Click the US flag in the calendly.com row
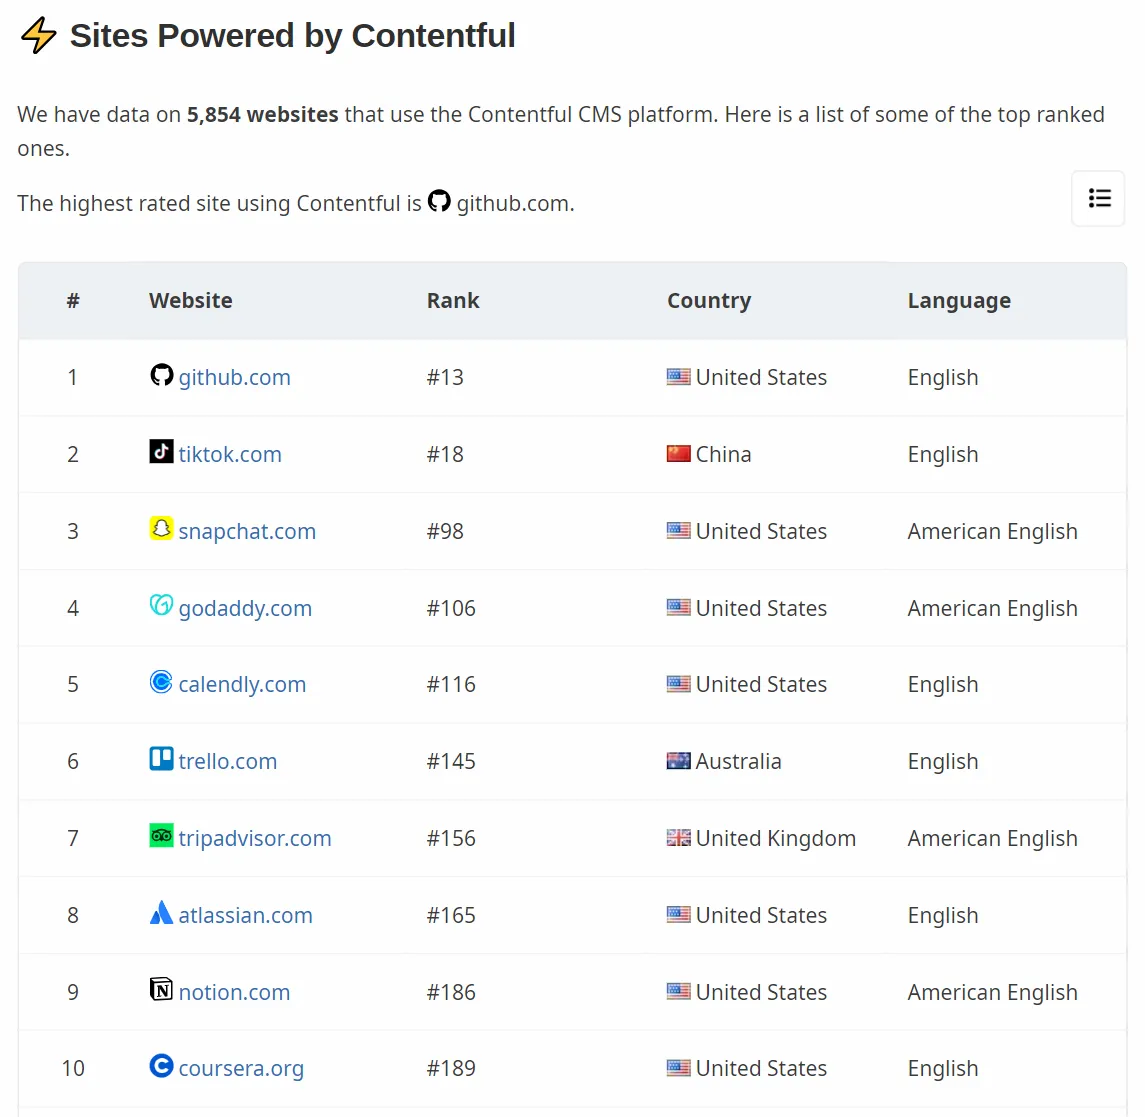 (678, 684)
